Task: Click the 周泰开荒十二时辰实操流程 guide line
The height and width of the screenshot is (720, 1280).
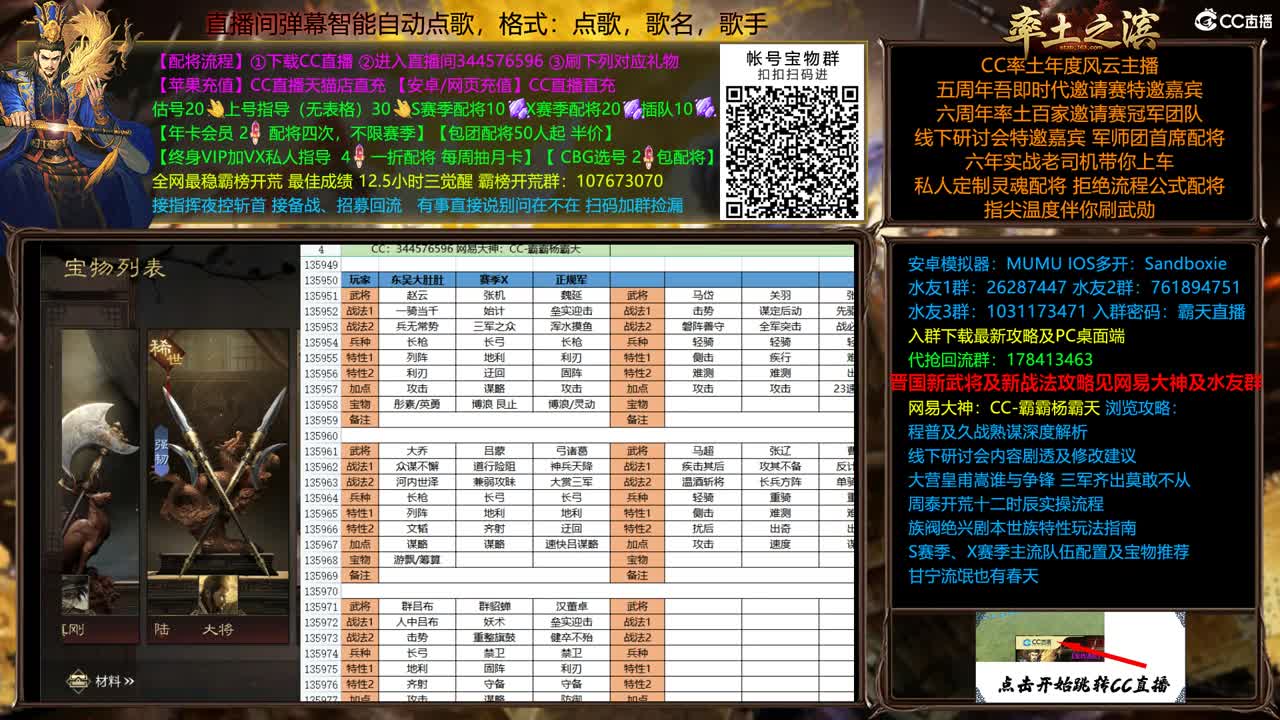Action: click(x=1005, y=504)
